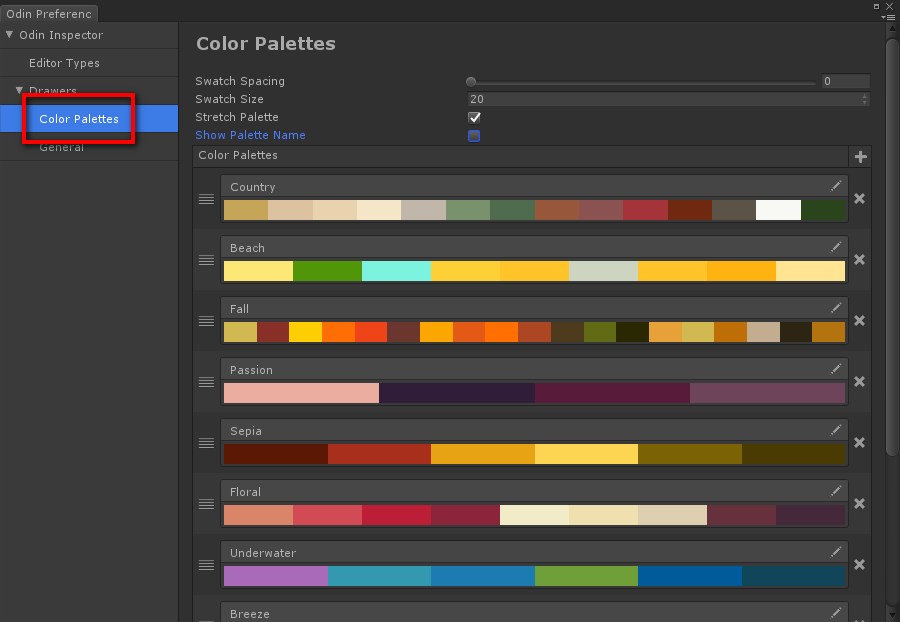
Task: Delete the Beach palette
Action: coord(859,259)
